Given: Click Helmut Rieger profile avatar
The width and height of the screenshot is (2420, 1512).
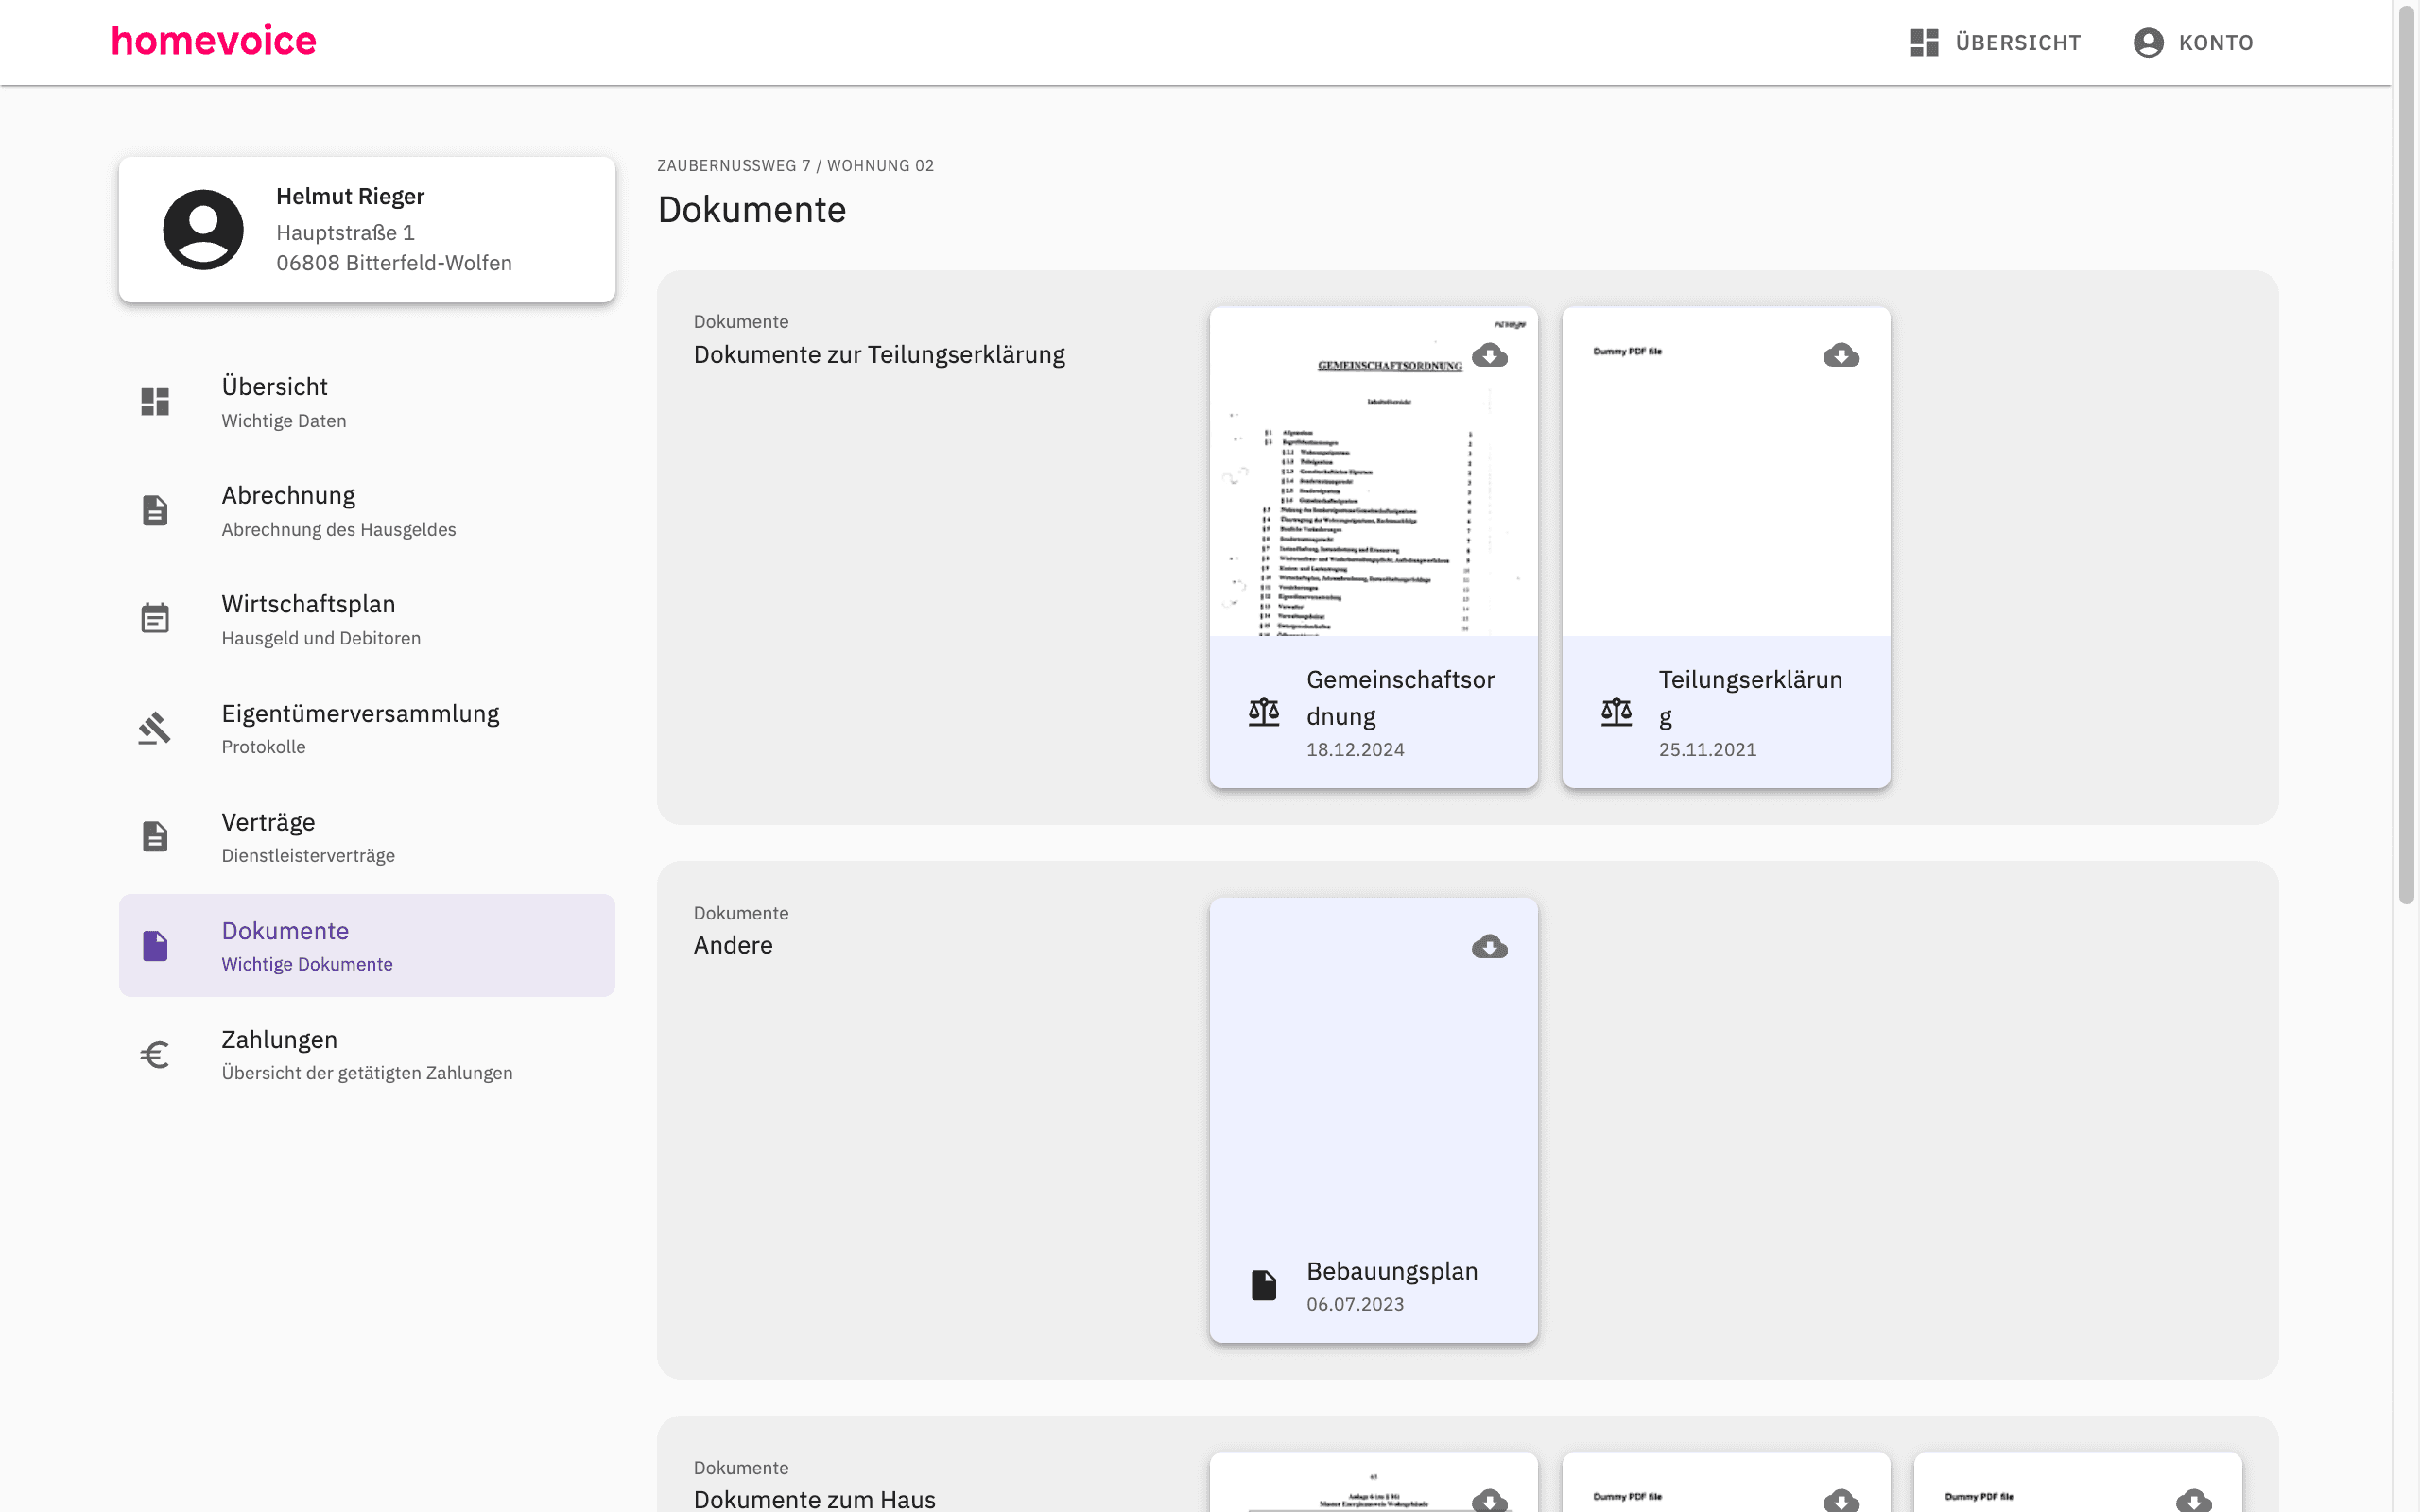Looking at the screenshot, I should pyautogui.click(x=203, y=230).
